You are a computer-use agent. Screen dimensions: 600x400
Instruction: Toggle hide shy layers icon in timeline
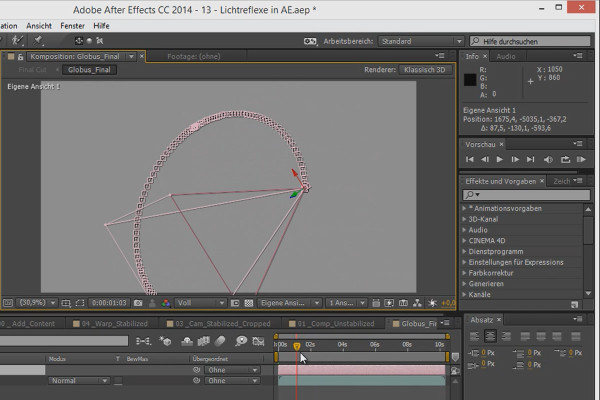pyautogui.click(x=187, y=341)
